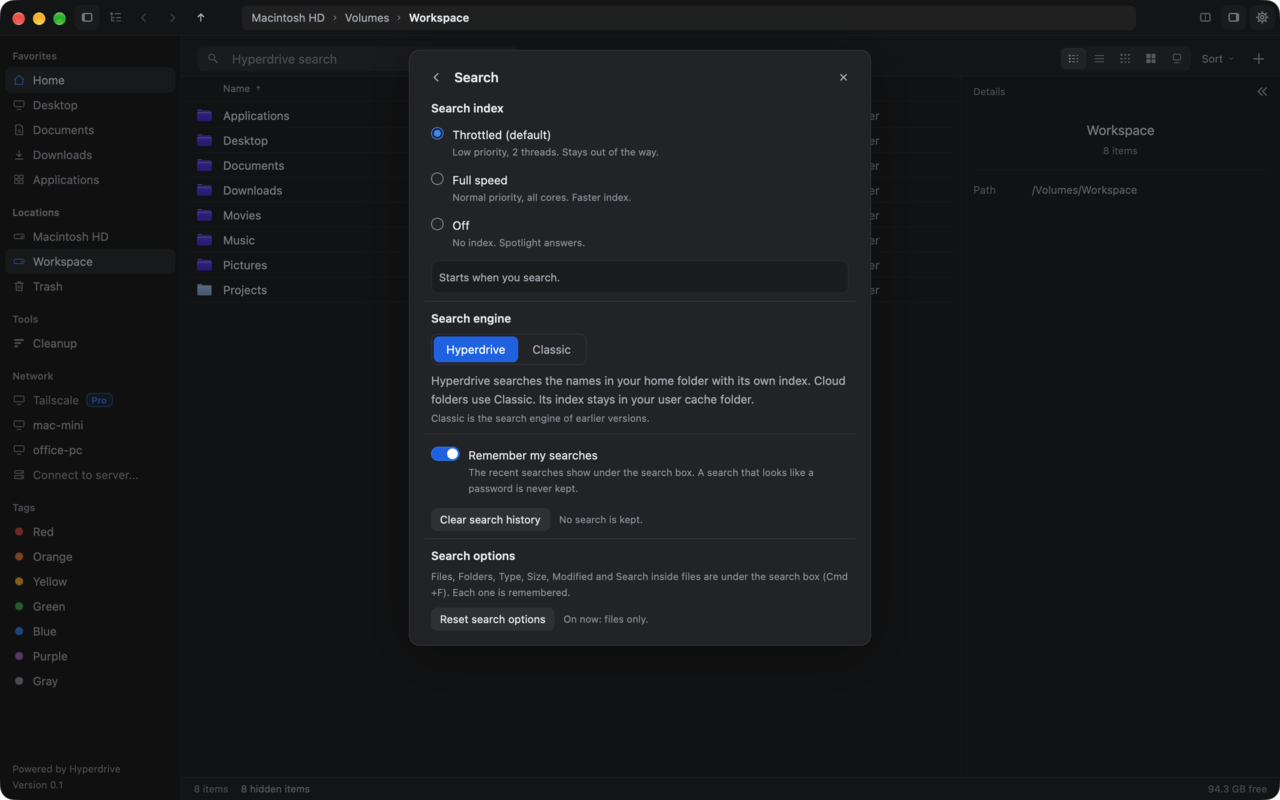Open the dual pane split view icon

pos(1205,18)
